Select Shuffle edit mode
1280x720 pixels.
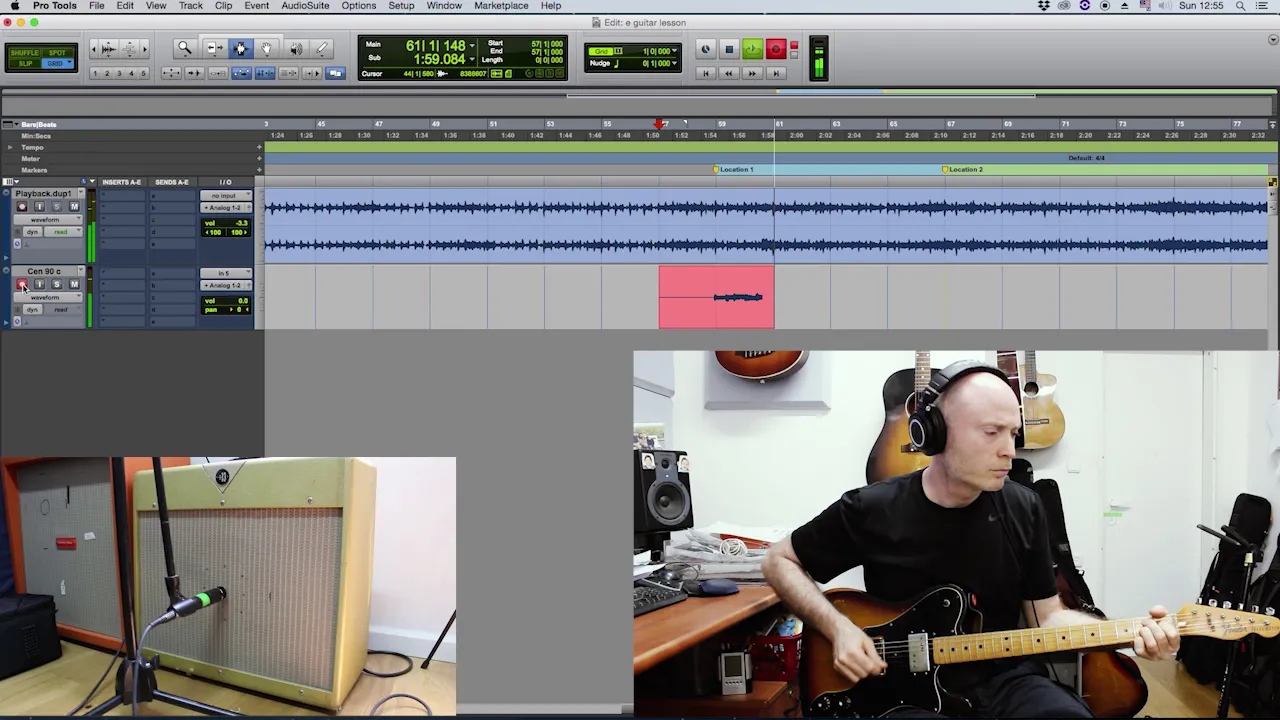[x=25, y=53]
